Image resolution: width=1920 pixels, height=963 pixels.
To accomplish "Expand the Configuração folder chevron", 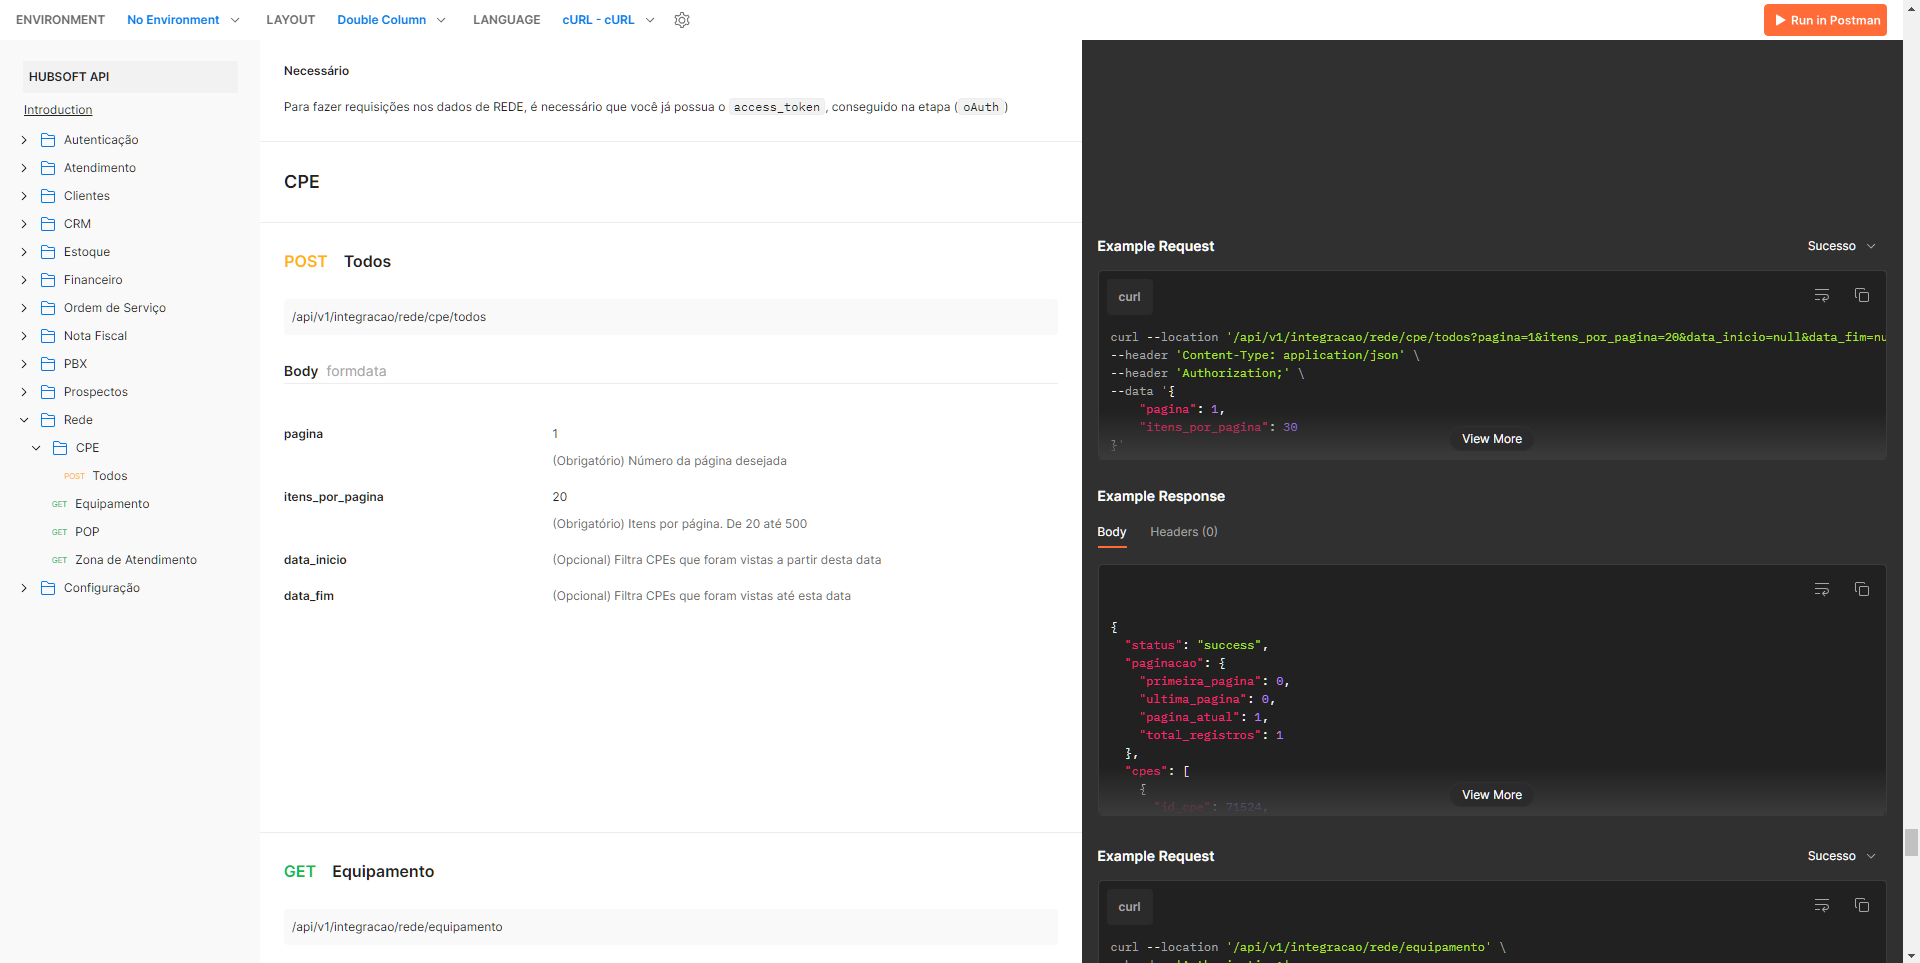I will coord(24,588).
